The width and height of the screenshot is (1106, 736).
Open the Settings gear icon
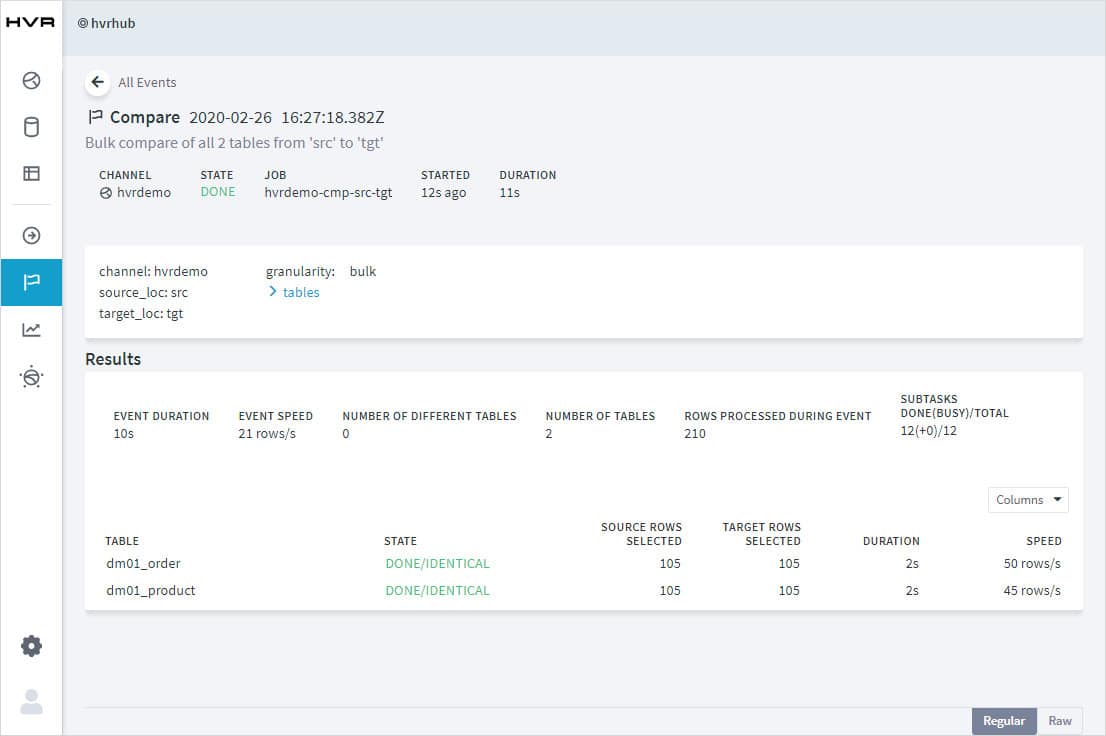(x=31, y=646)
